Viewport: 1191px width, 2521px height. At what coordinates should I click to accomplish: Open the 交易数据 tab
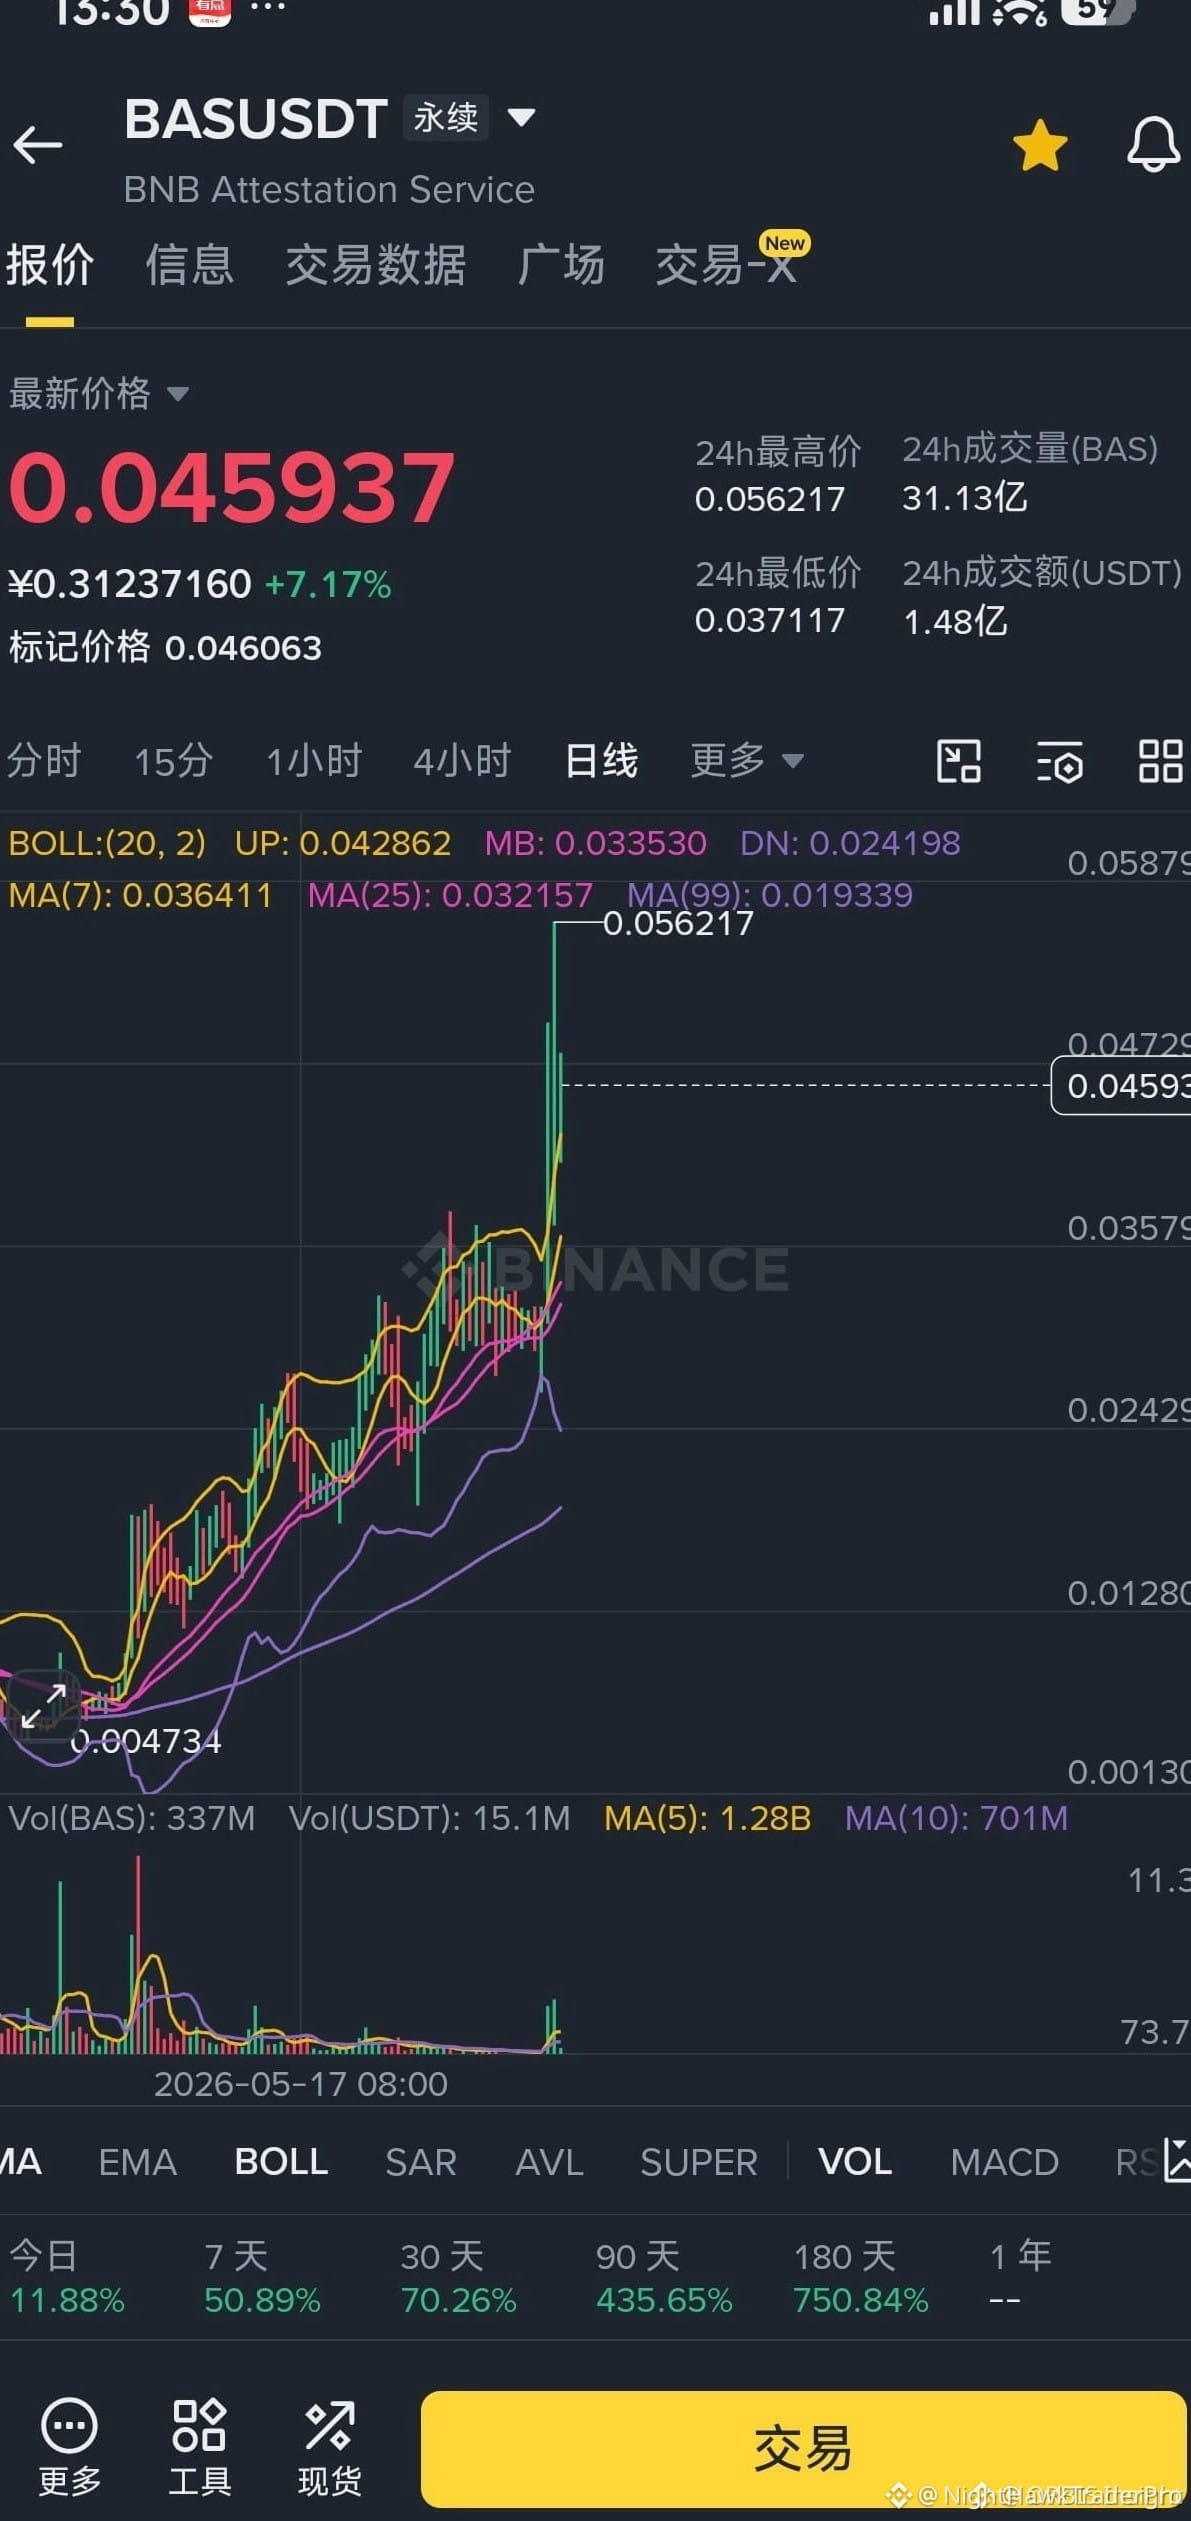[x=375, y=265]
